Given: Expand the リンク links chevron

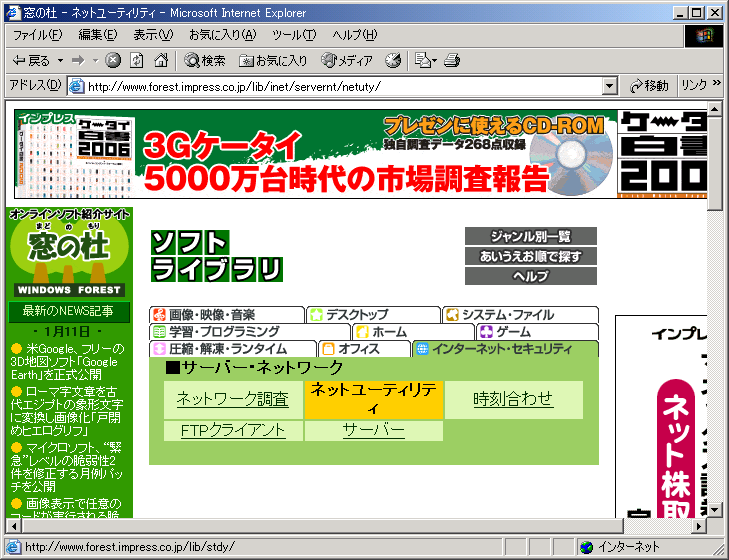Looking at the screenshot, I should pos(716,83).
